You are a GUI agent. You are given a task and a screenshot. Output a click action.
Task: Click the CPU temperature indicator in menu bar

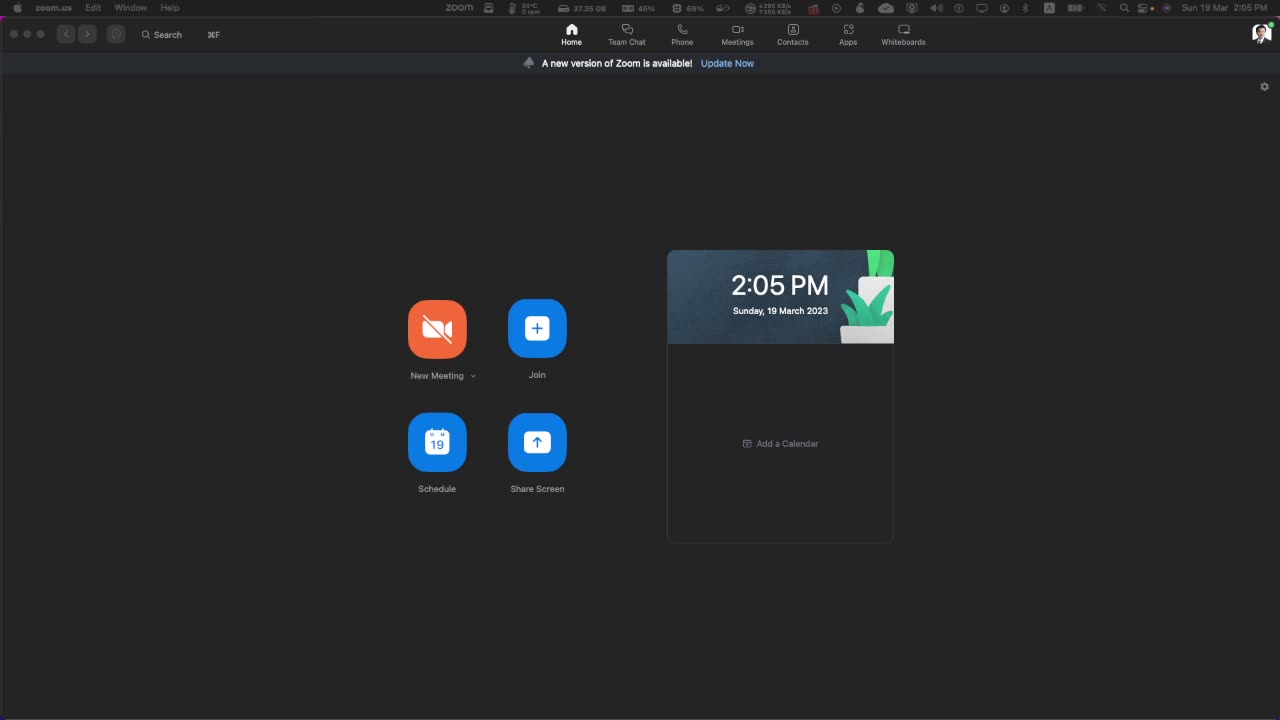point(524,8)
